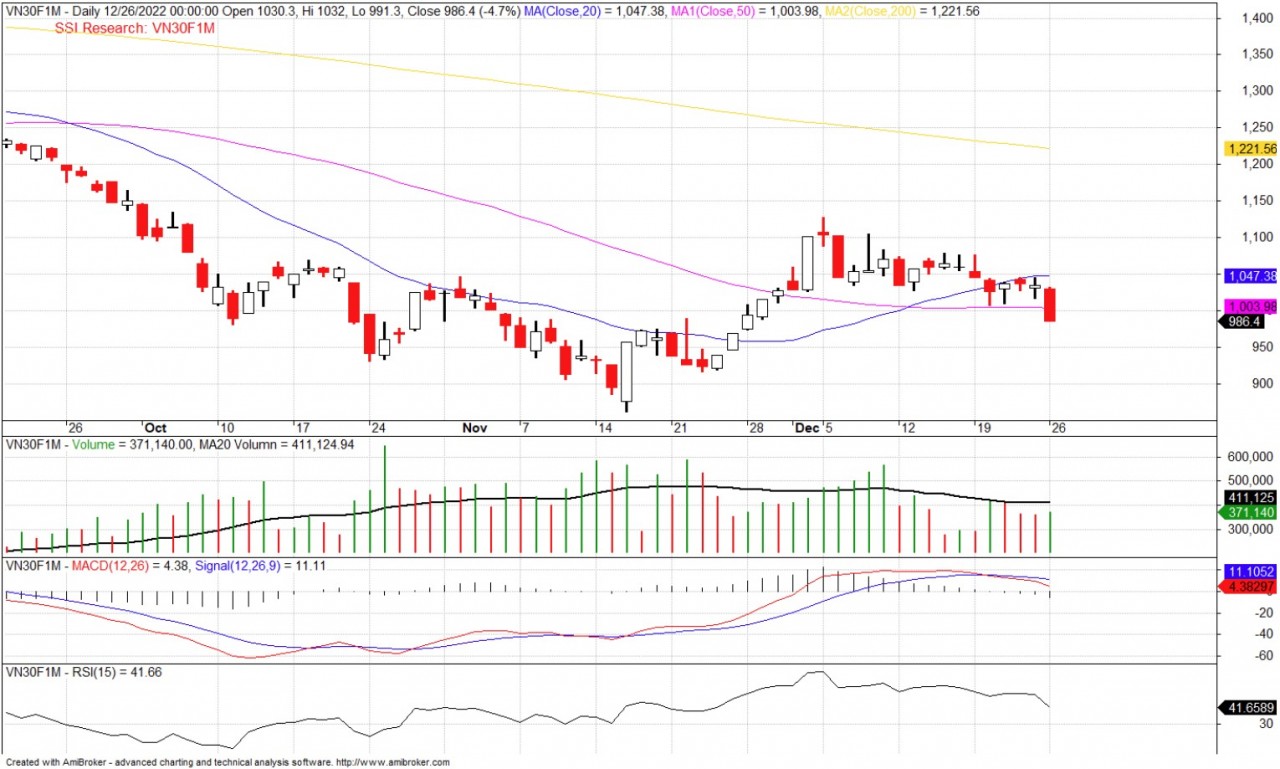
Task: Click the "12" date axis label
Action: (906, 428)
